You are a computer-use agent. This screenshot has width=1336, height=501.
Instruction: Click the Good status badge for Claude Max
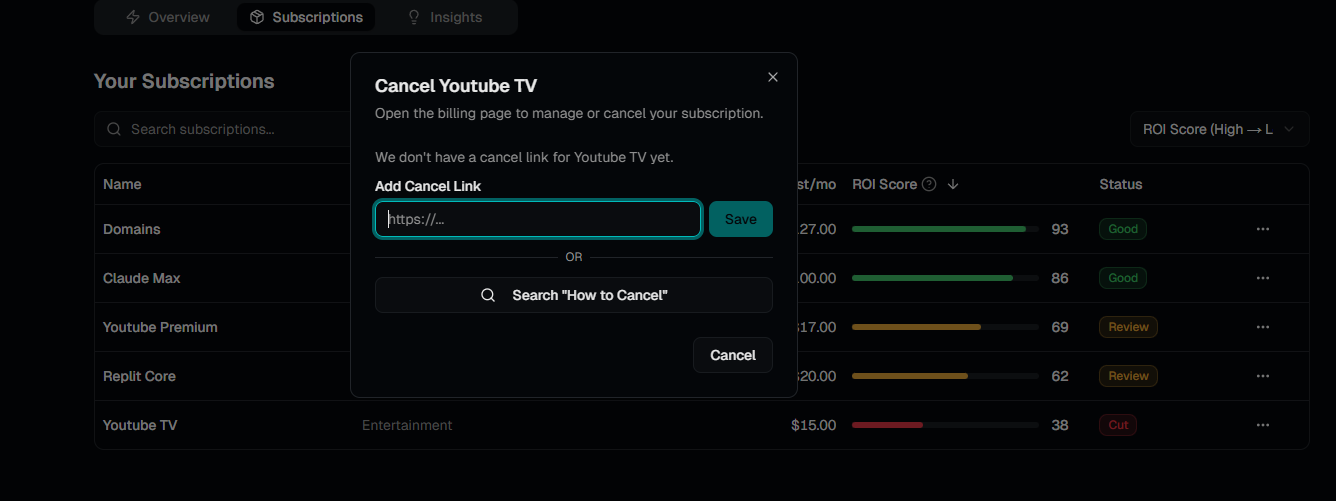1123,278
